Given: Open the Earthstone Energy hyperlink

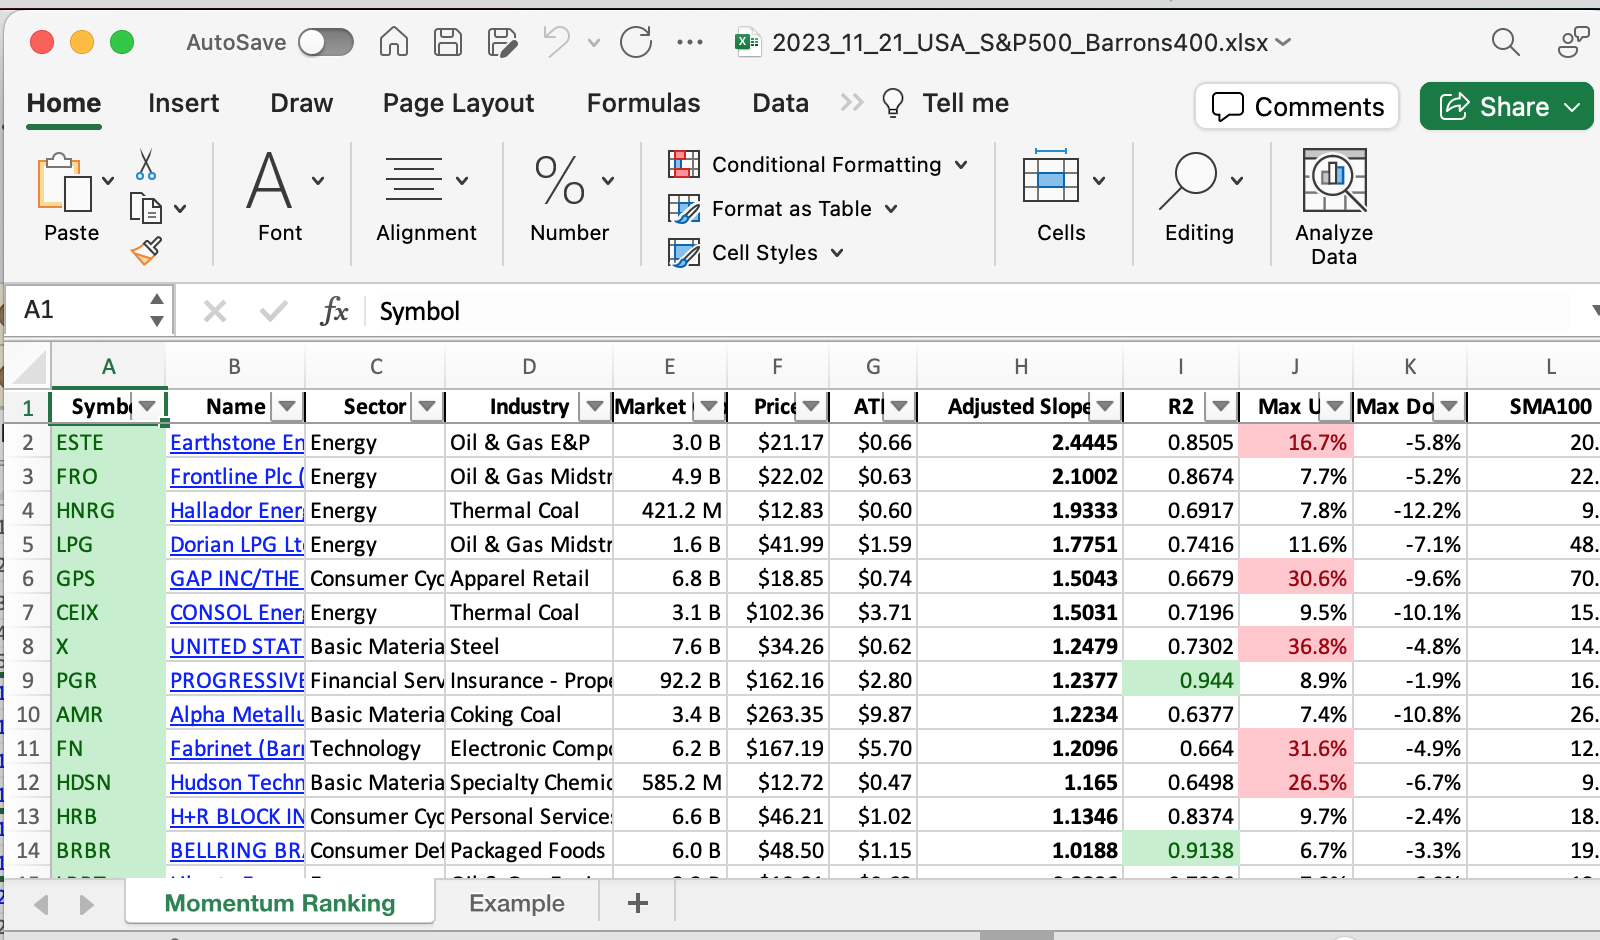Looking at the screenshot, I should (236, 442).
